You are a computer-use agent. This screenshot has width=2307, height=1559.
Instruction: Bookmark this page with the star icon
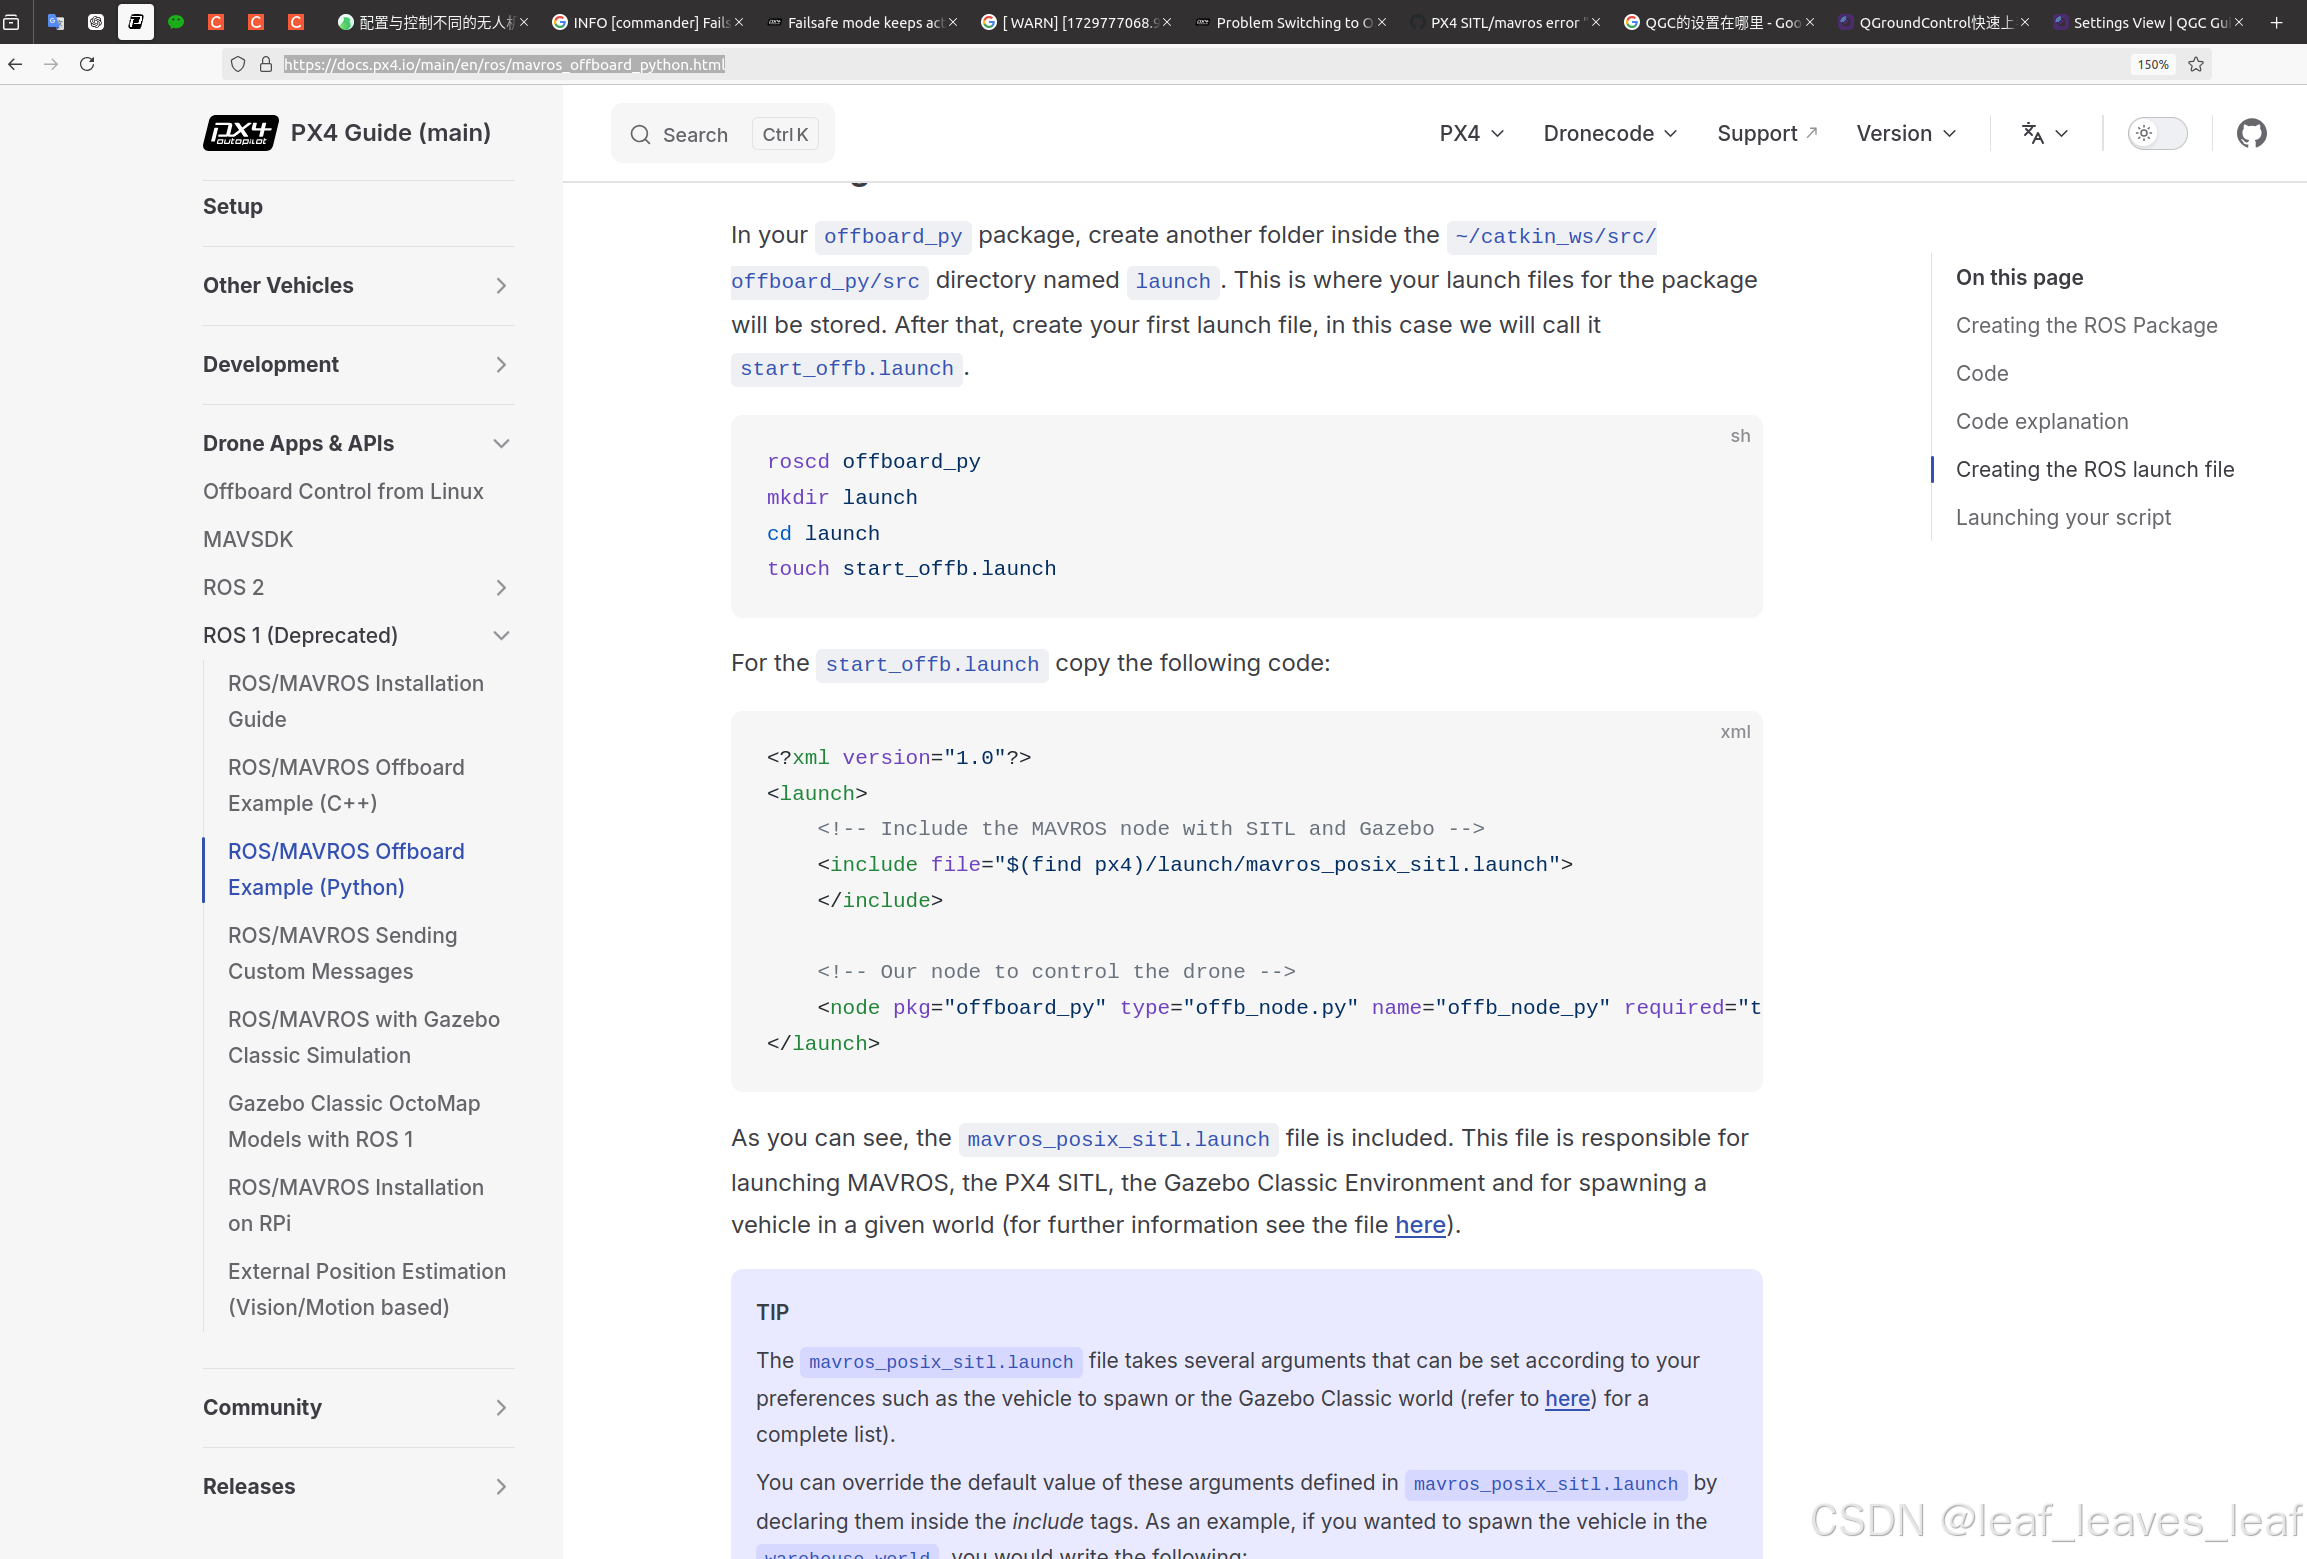point(2196,64)
